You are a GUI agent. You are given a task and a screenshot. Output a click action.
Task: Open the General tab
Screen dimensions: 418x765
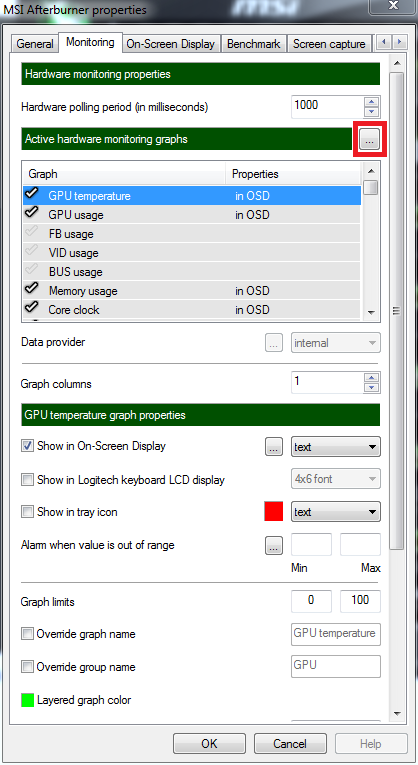coord(35,43)
